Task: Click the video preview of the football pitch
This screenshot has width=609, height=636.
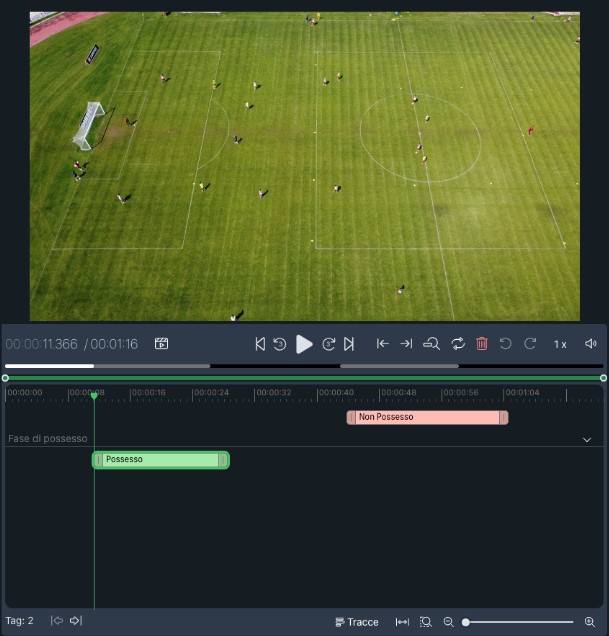Action: (305, 166)
